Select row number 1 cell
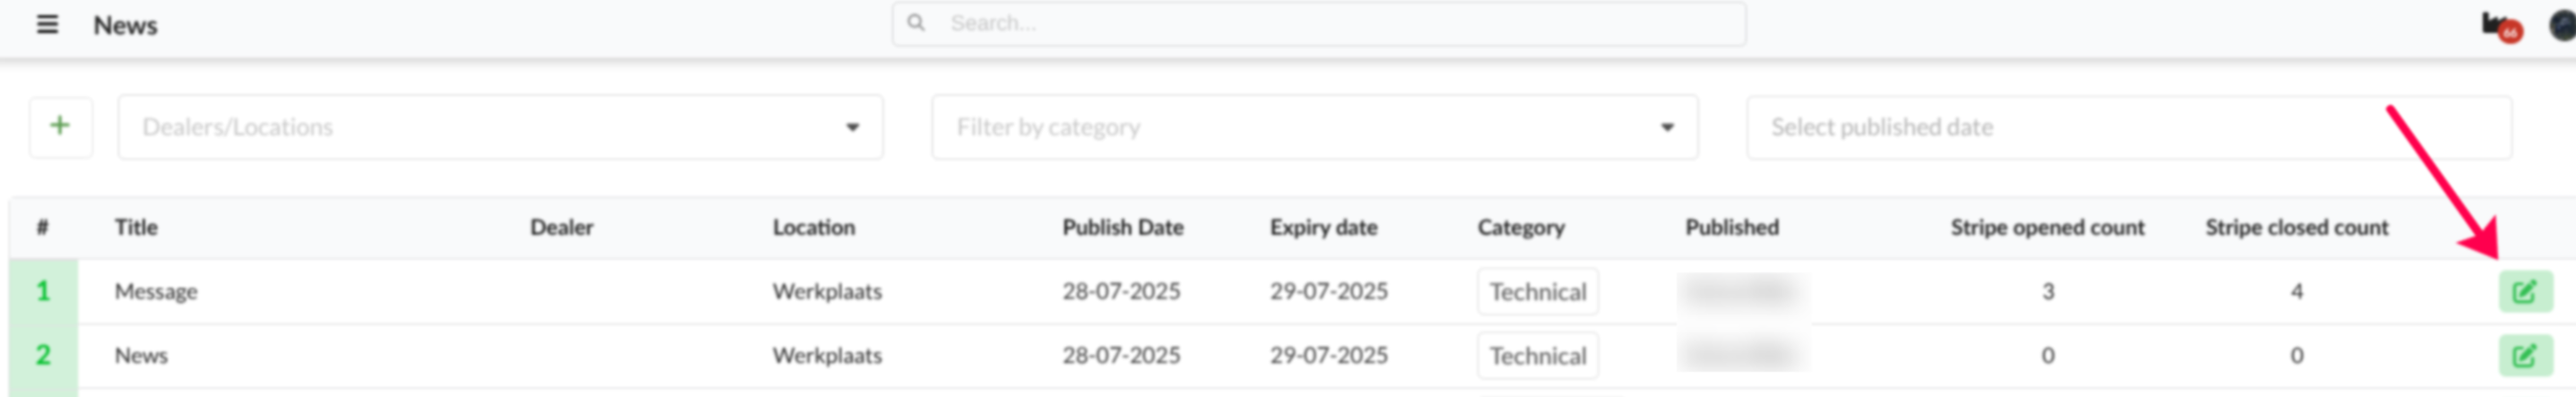Screen dimensions: 2576x397 point(43,291)
